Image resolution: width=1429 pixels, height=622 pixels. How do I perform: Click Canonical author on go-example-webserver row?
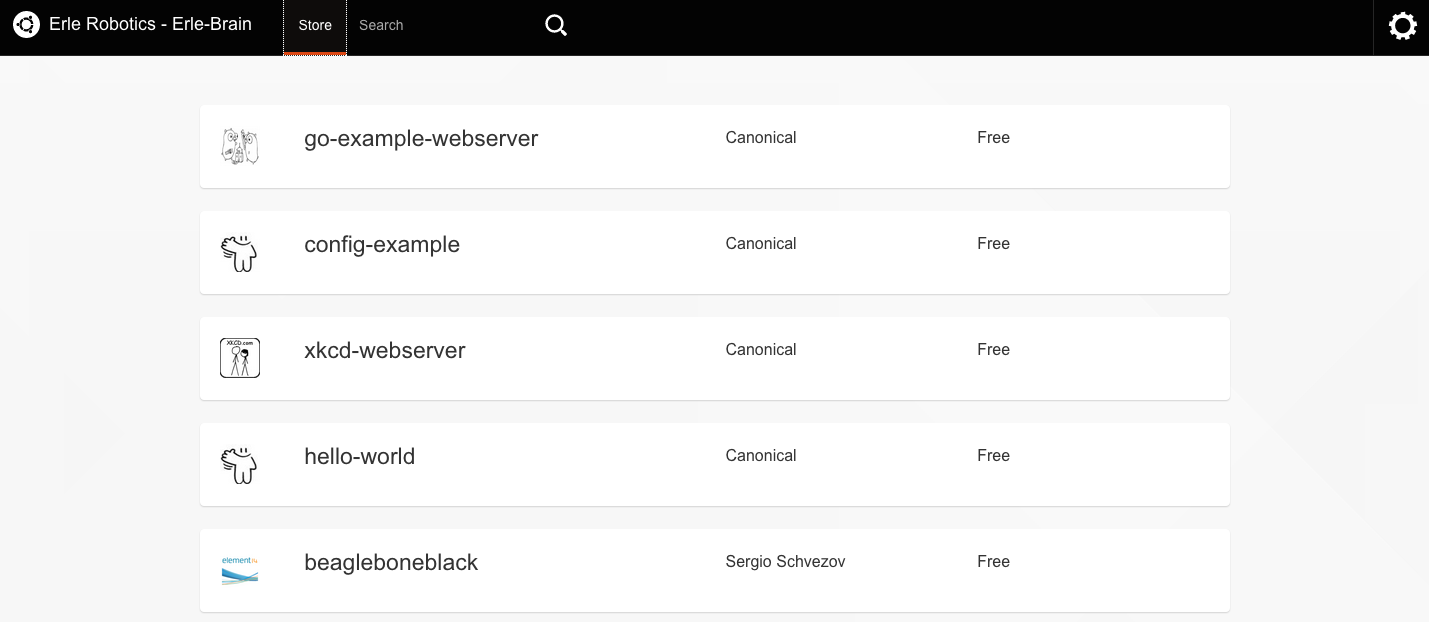click(761, 138)
